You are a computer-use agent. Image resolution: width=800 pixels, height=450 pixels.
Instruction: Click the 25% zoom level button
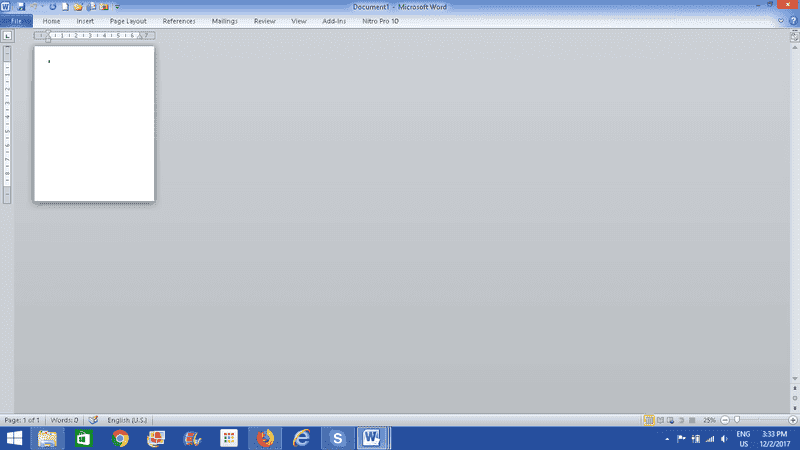tap(709, 420)
